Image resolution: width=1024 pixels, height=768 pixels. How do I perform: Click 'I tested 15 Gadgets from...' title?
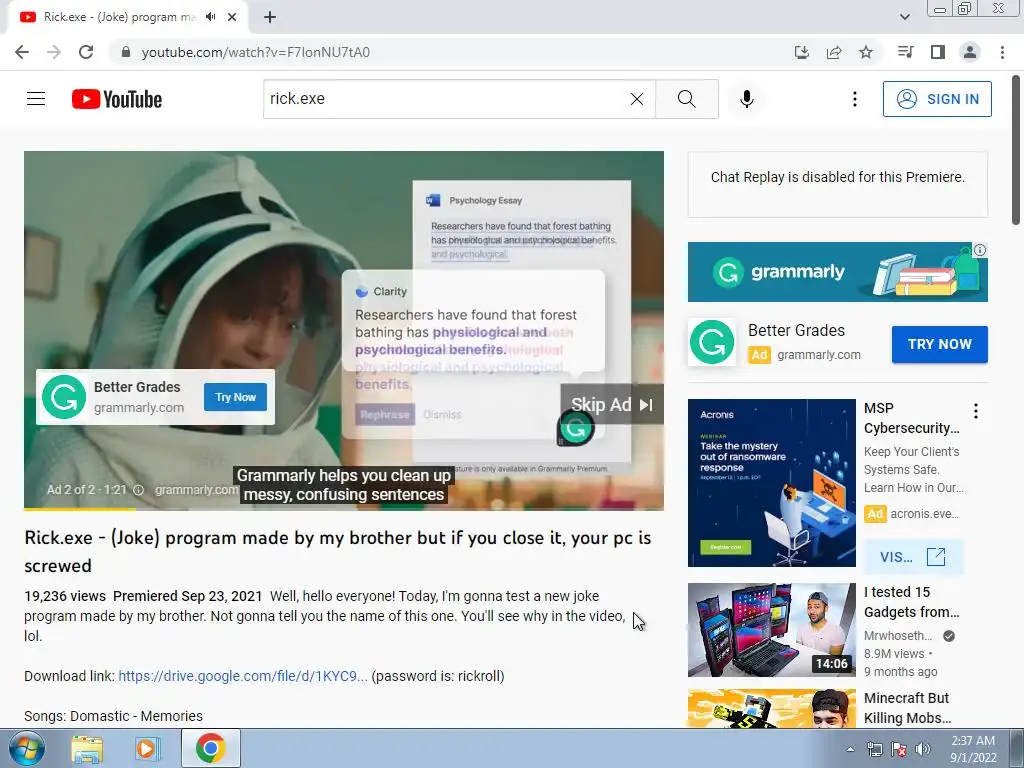[912, 602]
